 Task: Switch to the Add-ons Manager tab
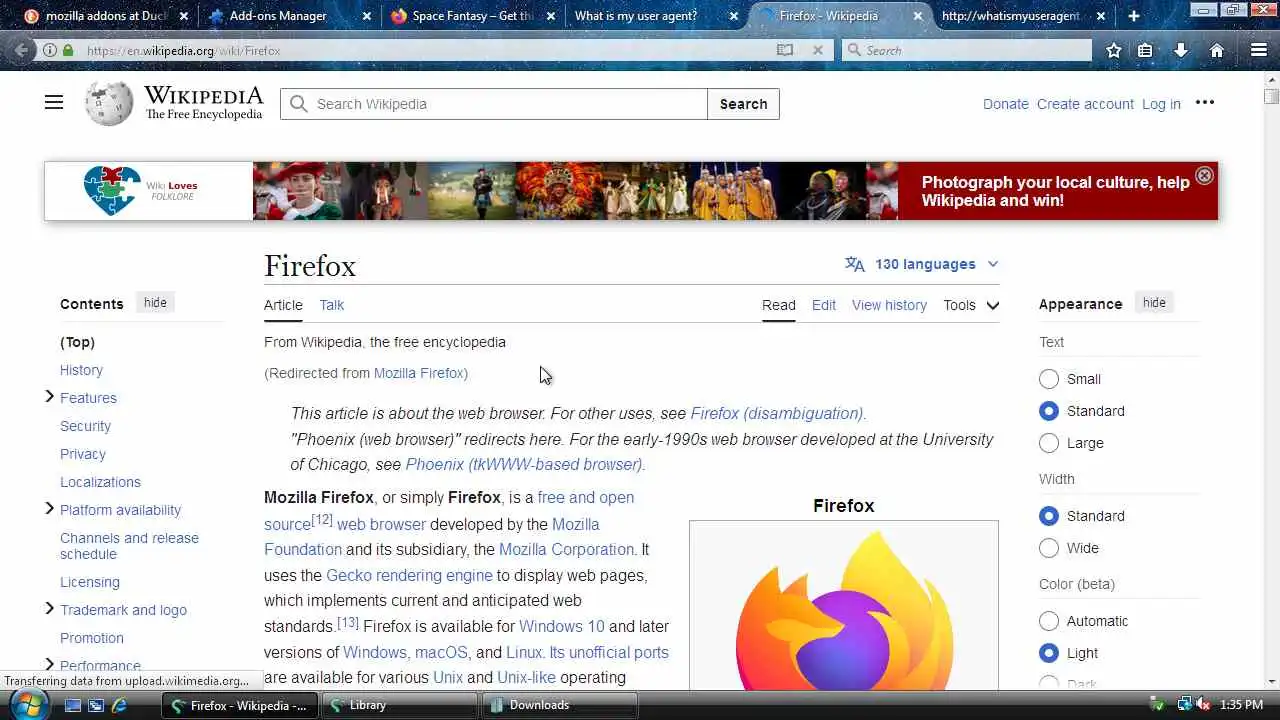(x=277, y=16)
